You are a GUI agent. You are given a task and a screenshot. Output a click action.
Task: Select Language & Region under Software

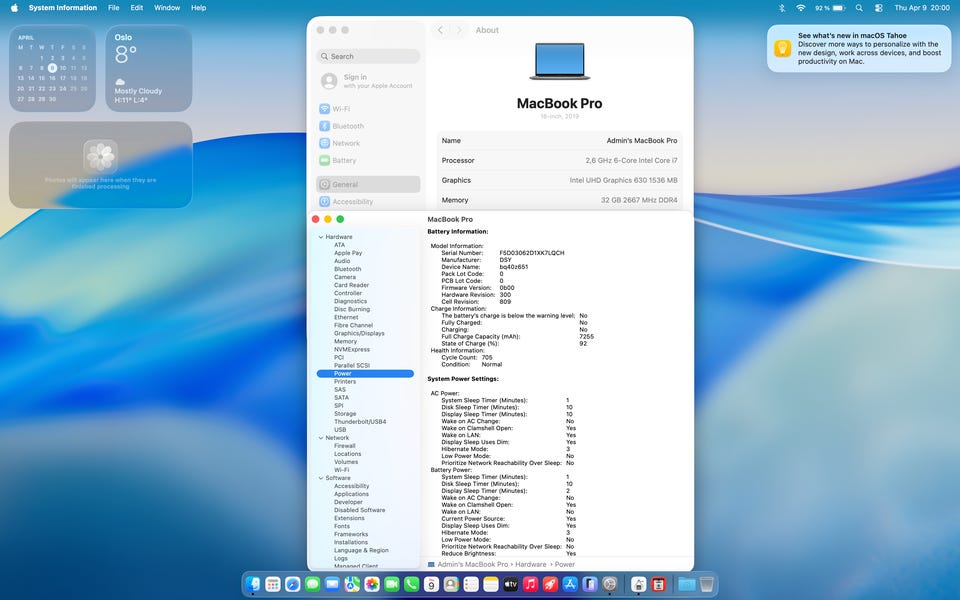[x=361, y=550]
